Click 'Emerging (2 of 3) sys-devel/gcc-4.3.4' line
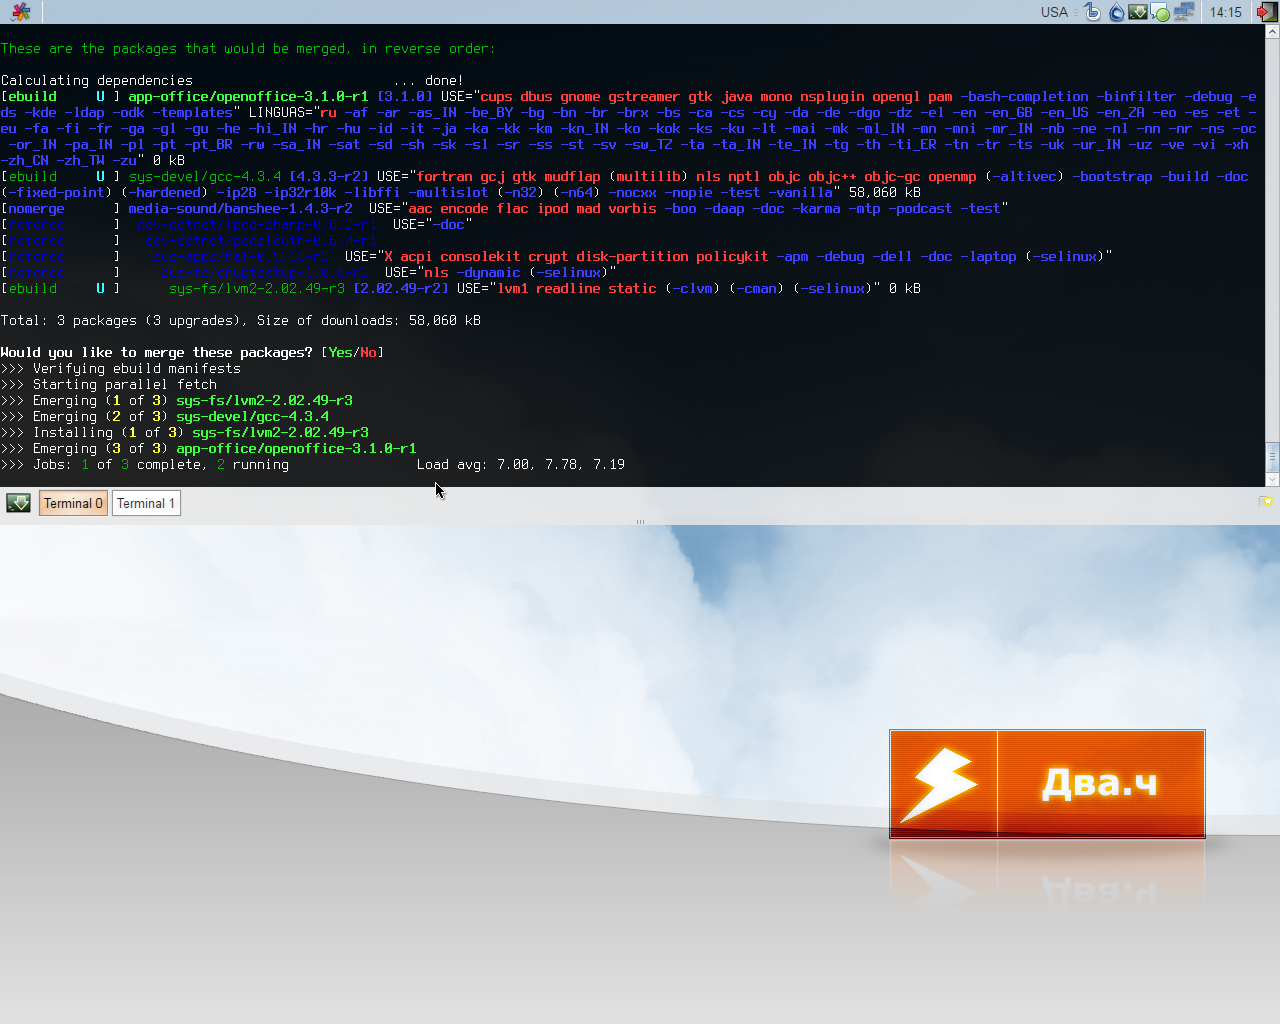 click(164, 416)
